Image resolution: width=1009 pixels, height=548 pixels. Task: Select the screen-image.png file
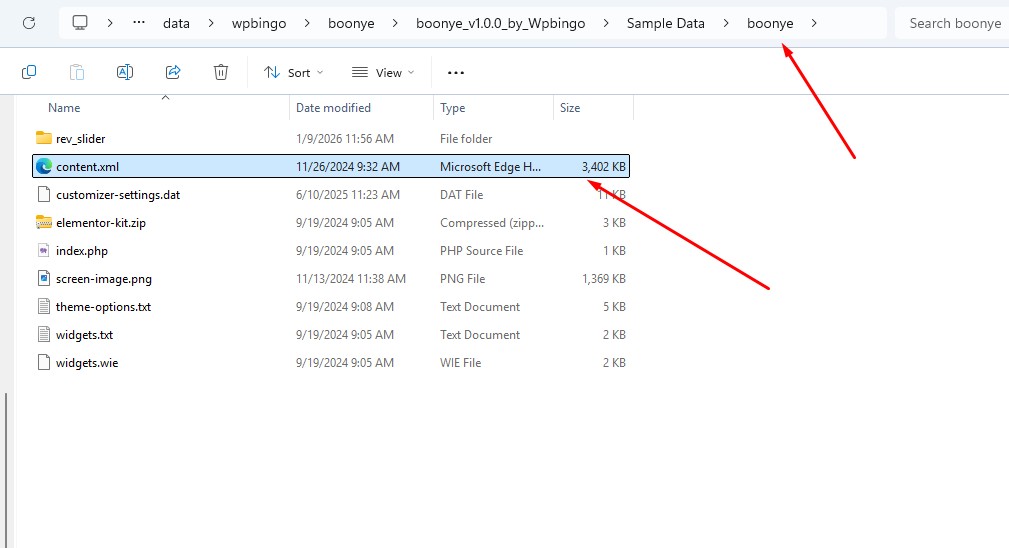pyautogui.click(x=103, y=279)
